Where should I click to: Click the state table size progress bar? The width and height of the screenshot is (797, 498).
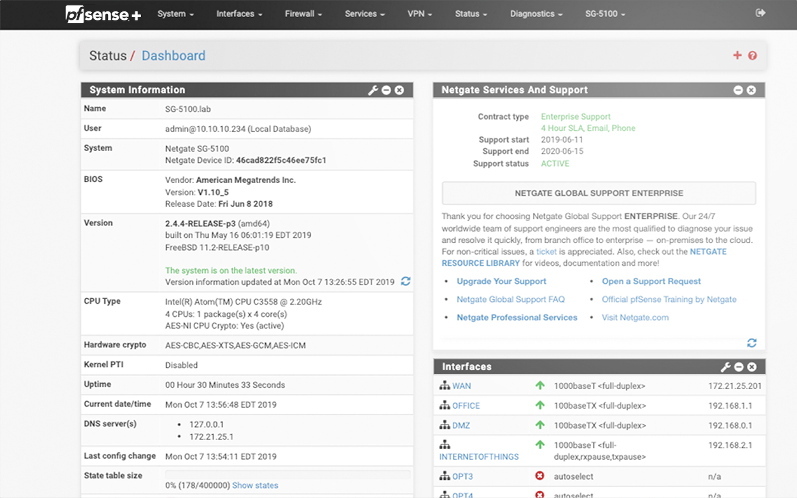[287, 474]
